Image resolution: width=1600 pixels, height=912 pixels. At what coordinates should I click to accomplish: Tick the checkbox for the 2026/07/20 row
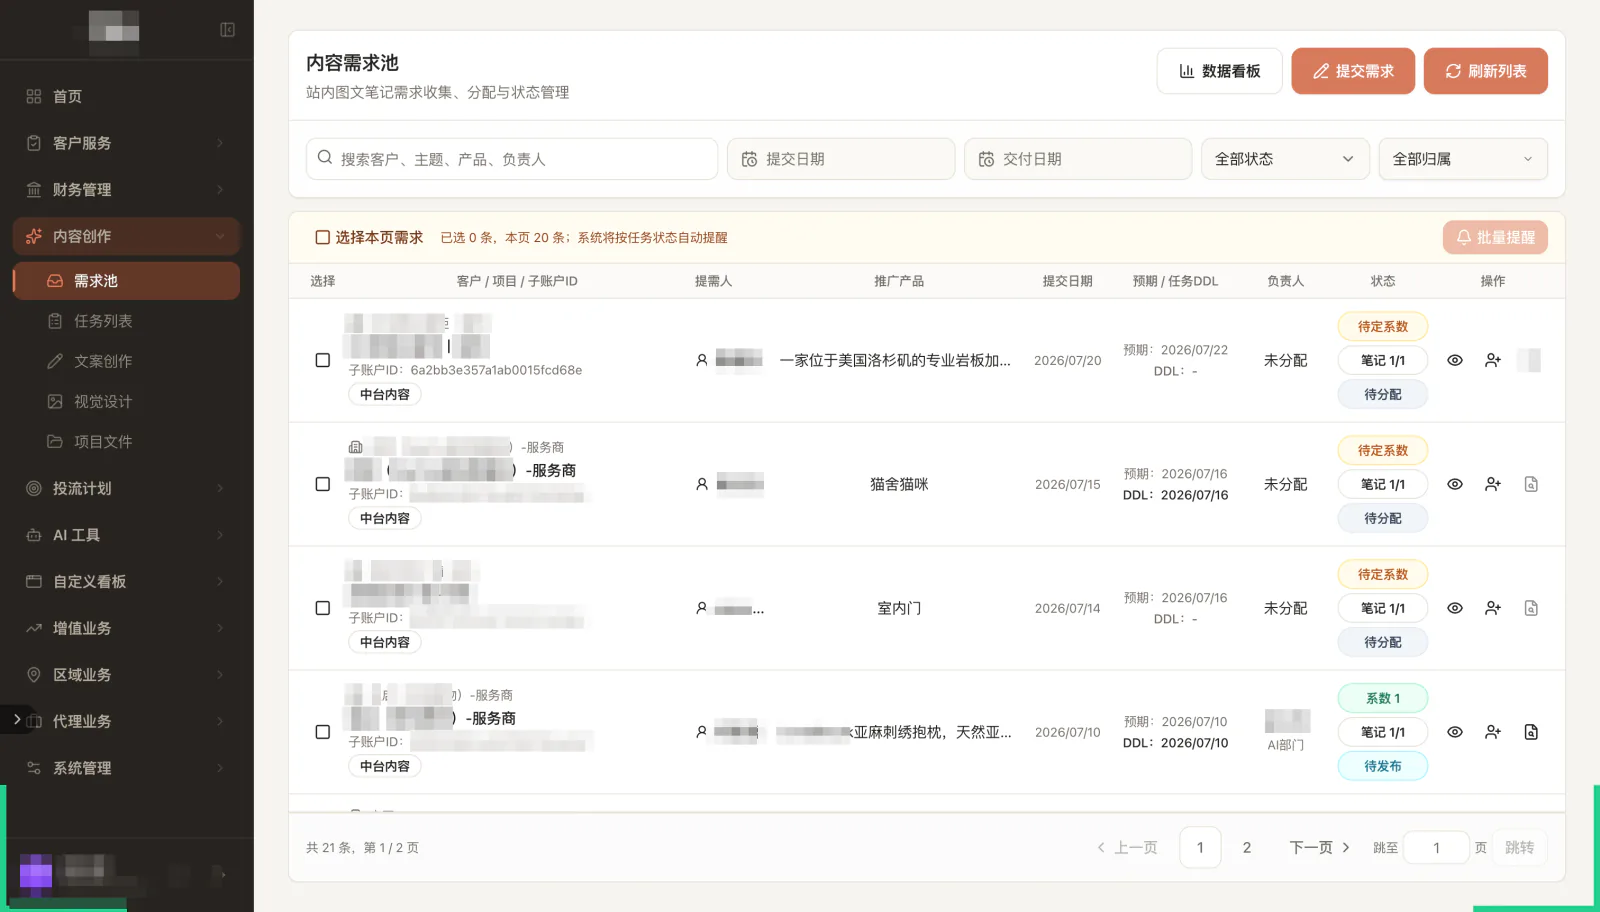pos(323,360)
